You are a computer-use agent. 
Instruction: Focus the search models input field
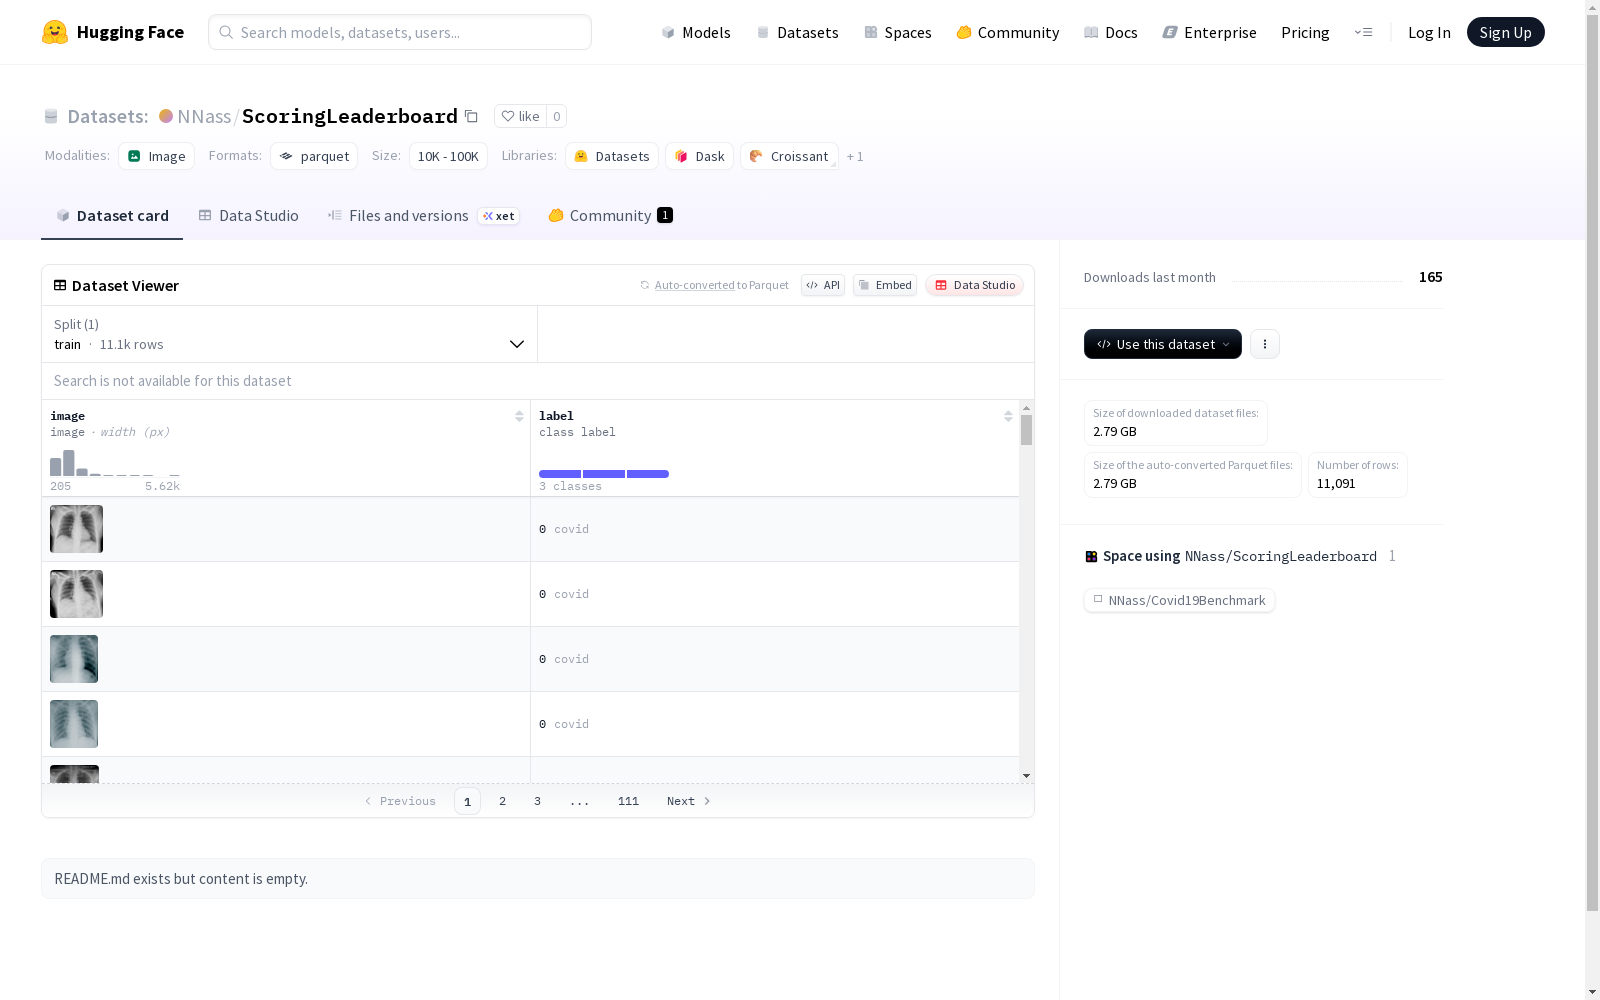tap(400, 32)
